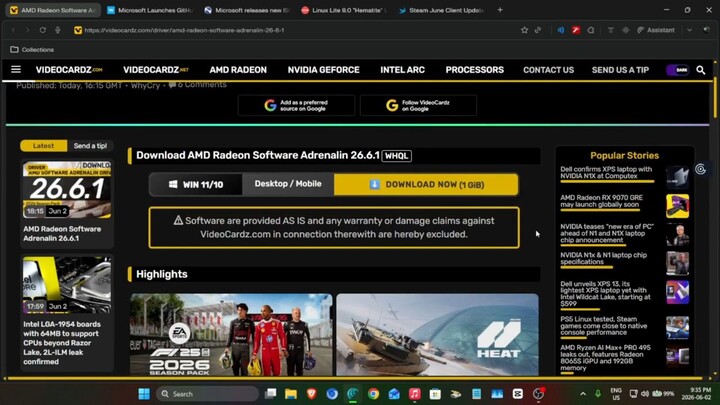Switch to Steam June Client Update tab
The height and width of the screenshot is (405, 720).
[x=442, y=10]
